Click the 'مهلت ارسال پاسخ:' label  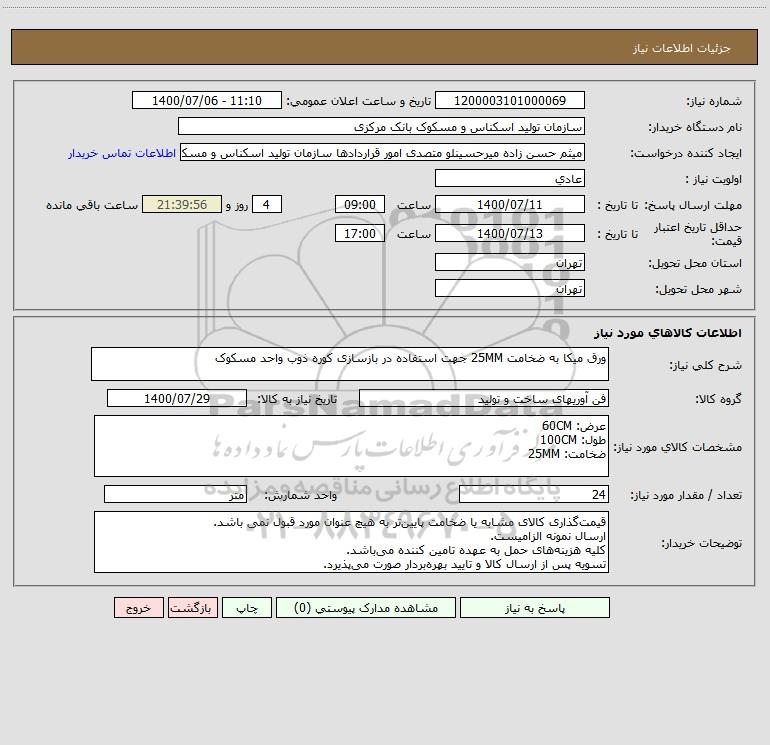[693, 205]
